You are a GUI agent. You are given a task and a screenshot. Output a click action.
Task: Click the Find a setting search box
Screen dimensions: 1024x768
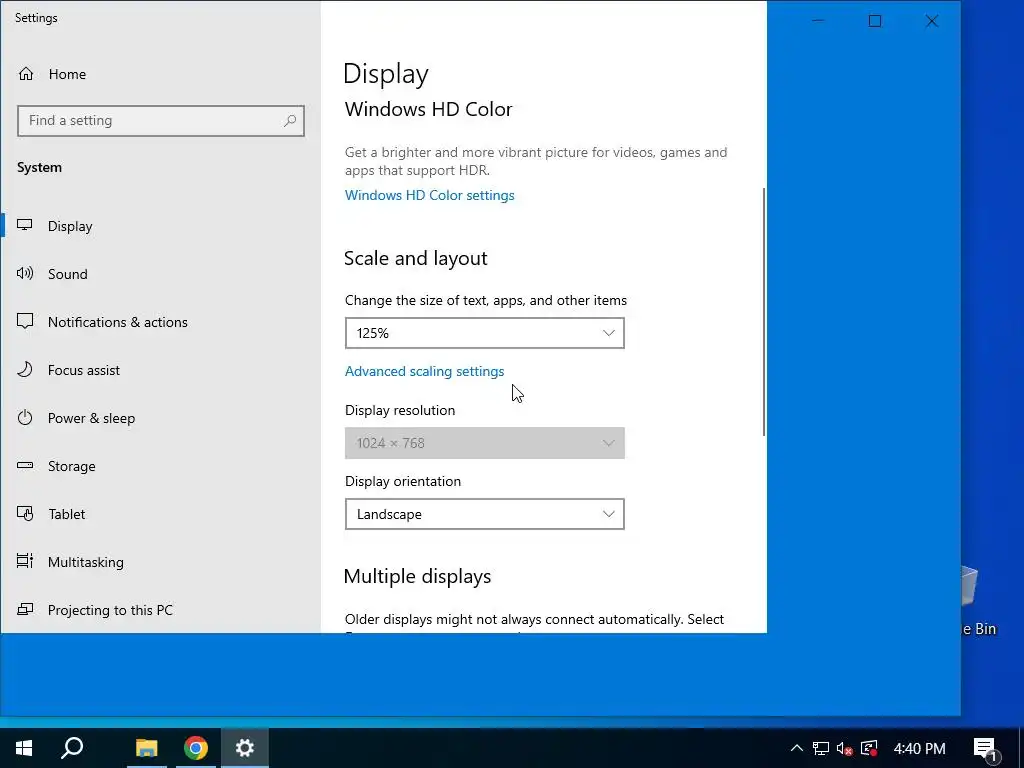click(x=161, y=121)
